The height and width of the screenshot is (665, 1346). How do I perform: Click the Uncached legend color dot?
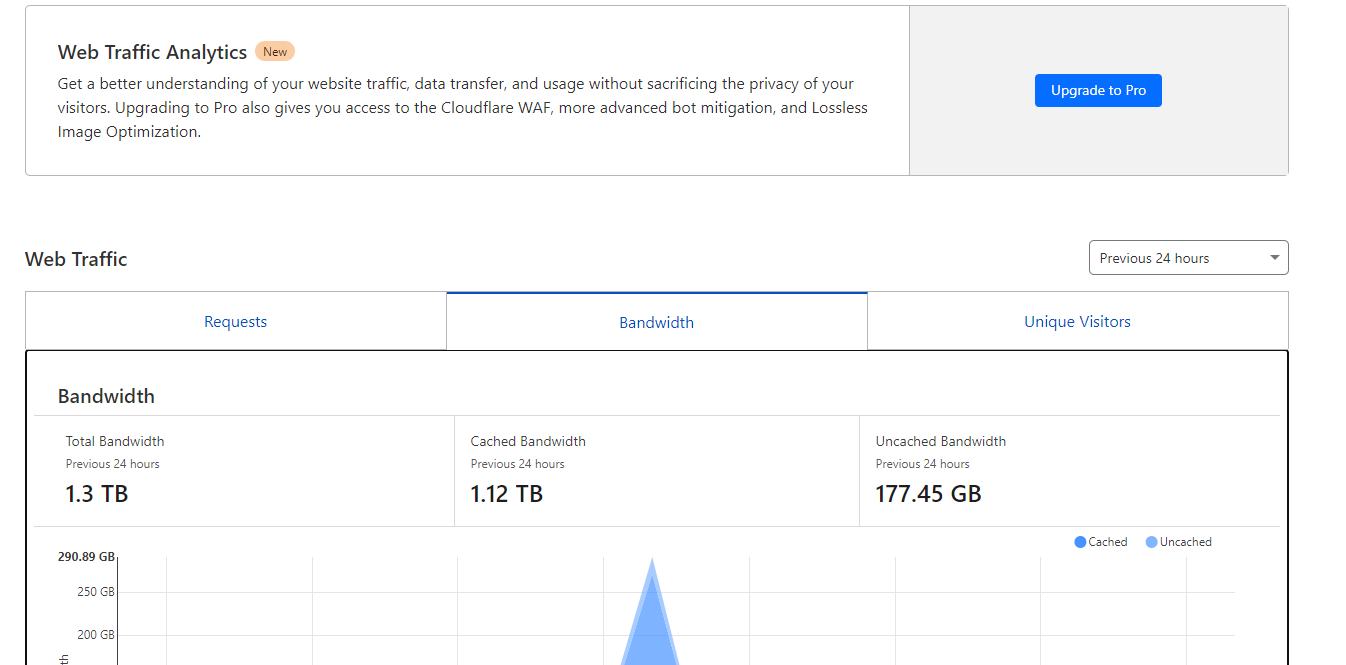[1152, 542]
